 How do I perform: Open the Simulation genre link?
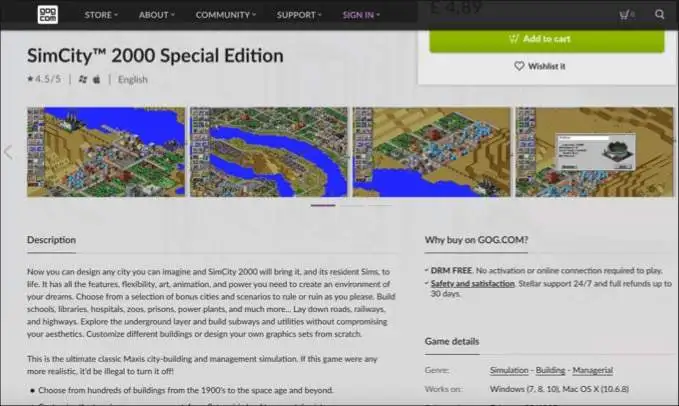pos(511,369)
